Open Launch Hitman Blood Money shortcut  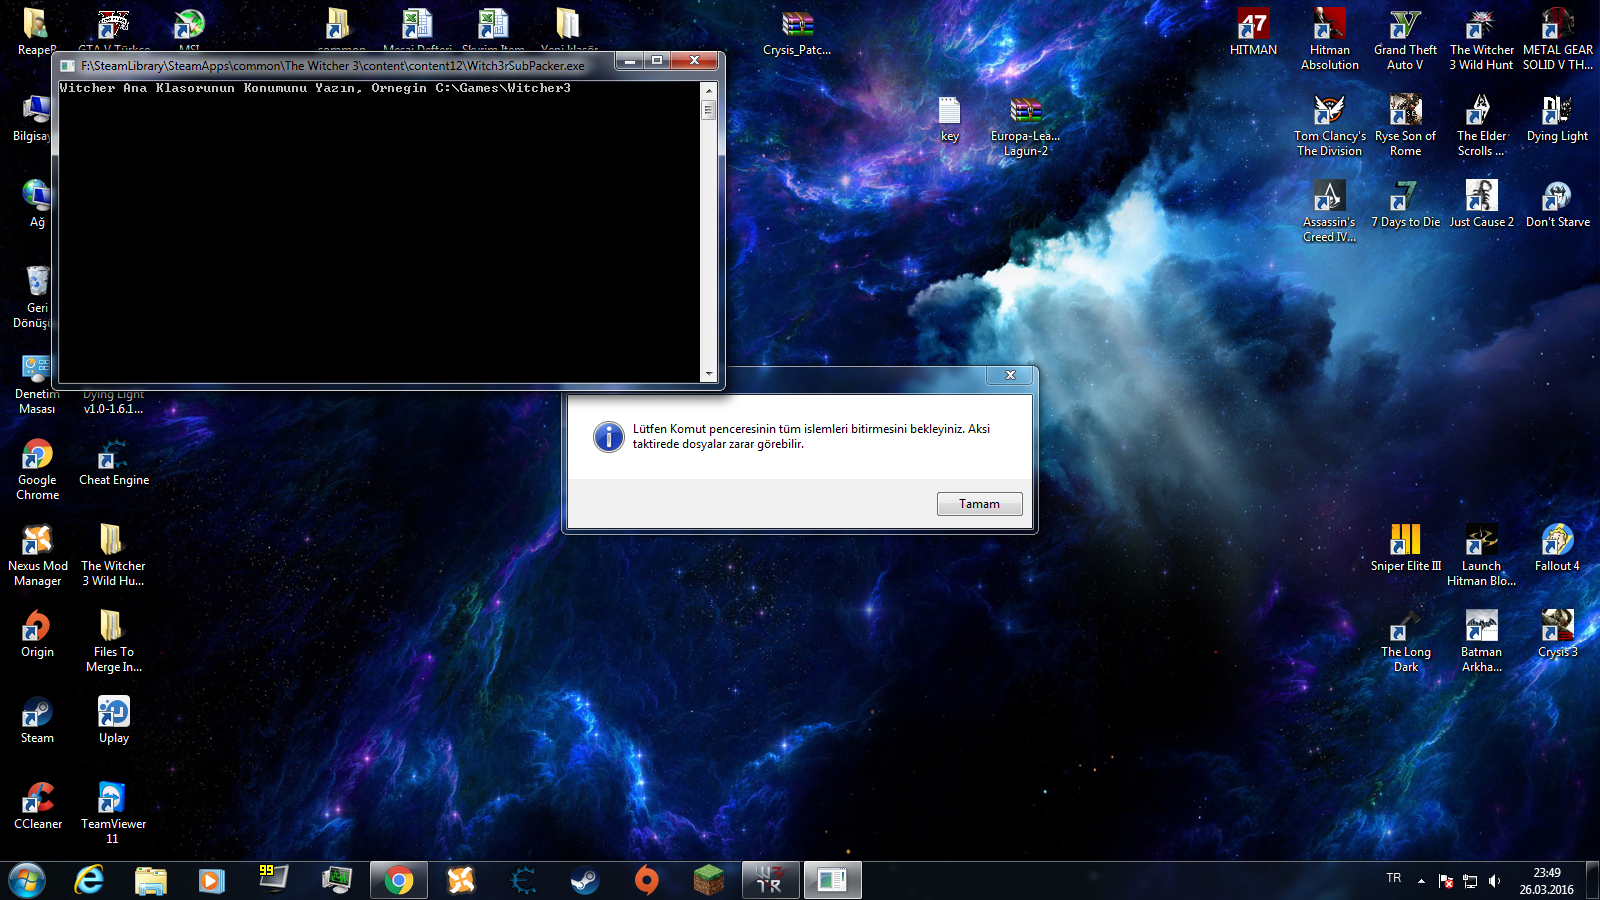pyautogui.click(x=1481, y=555)
